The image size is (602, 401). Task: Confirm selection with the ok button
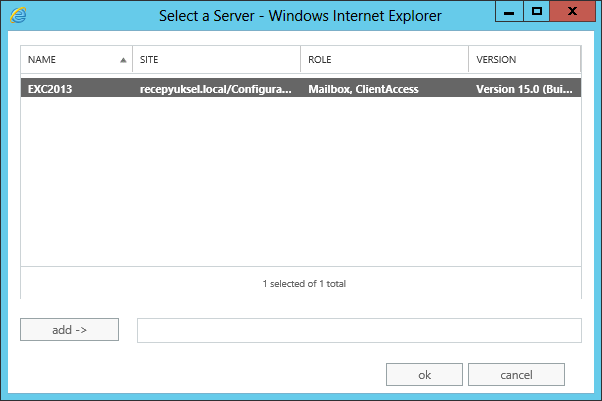[x=424, y=374]
